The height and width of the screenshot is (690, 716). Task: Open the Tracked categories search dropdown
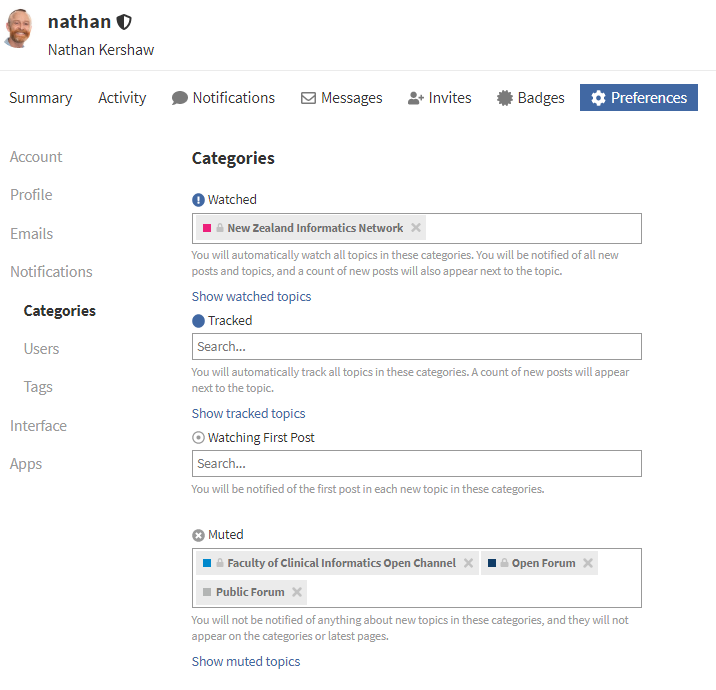tap(416, 347)
